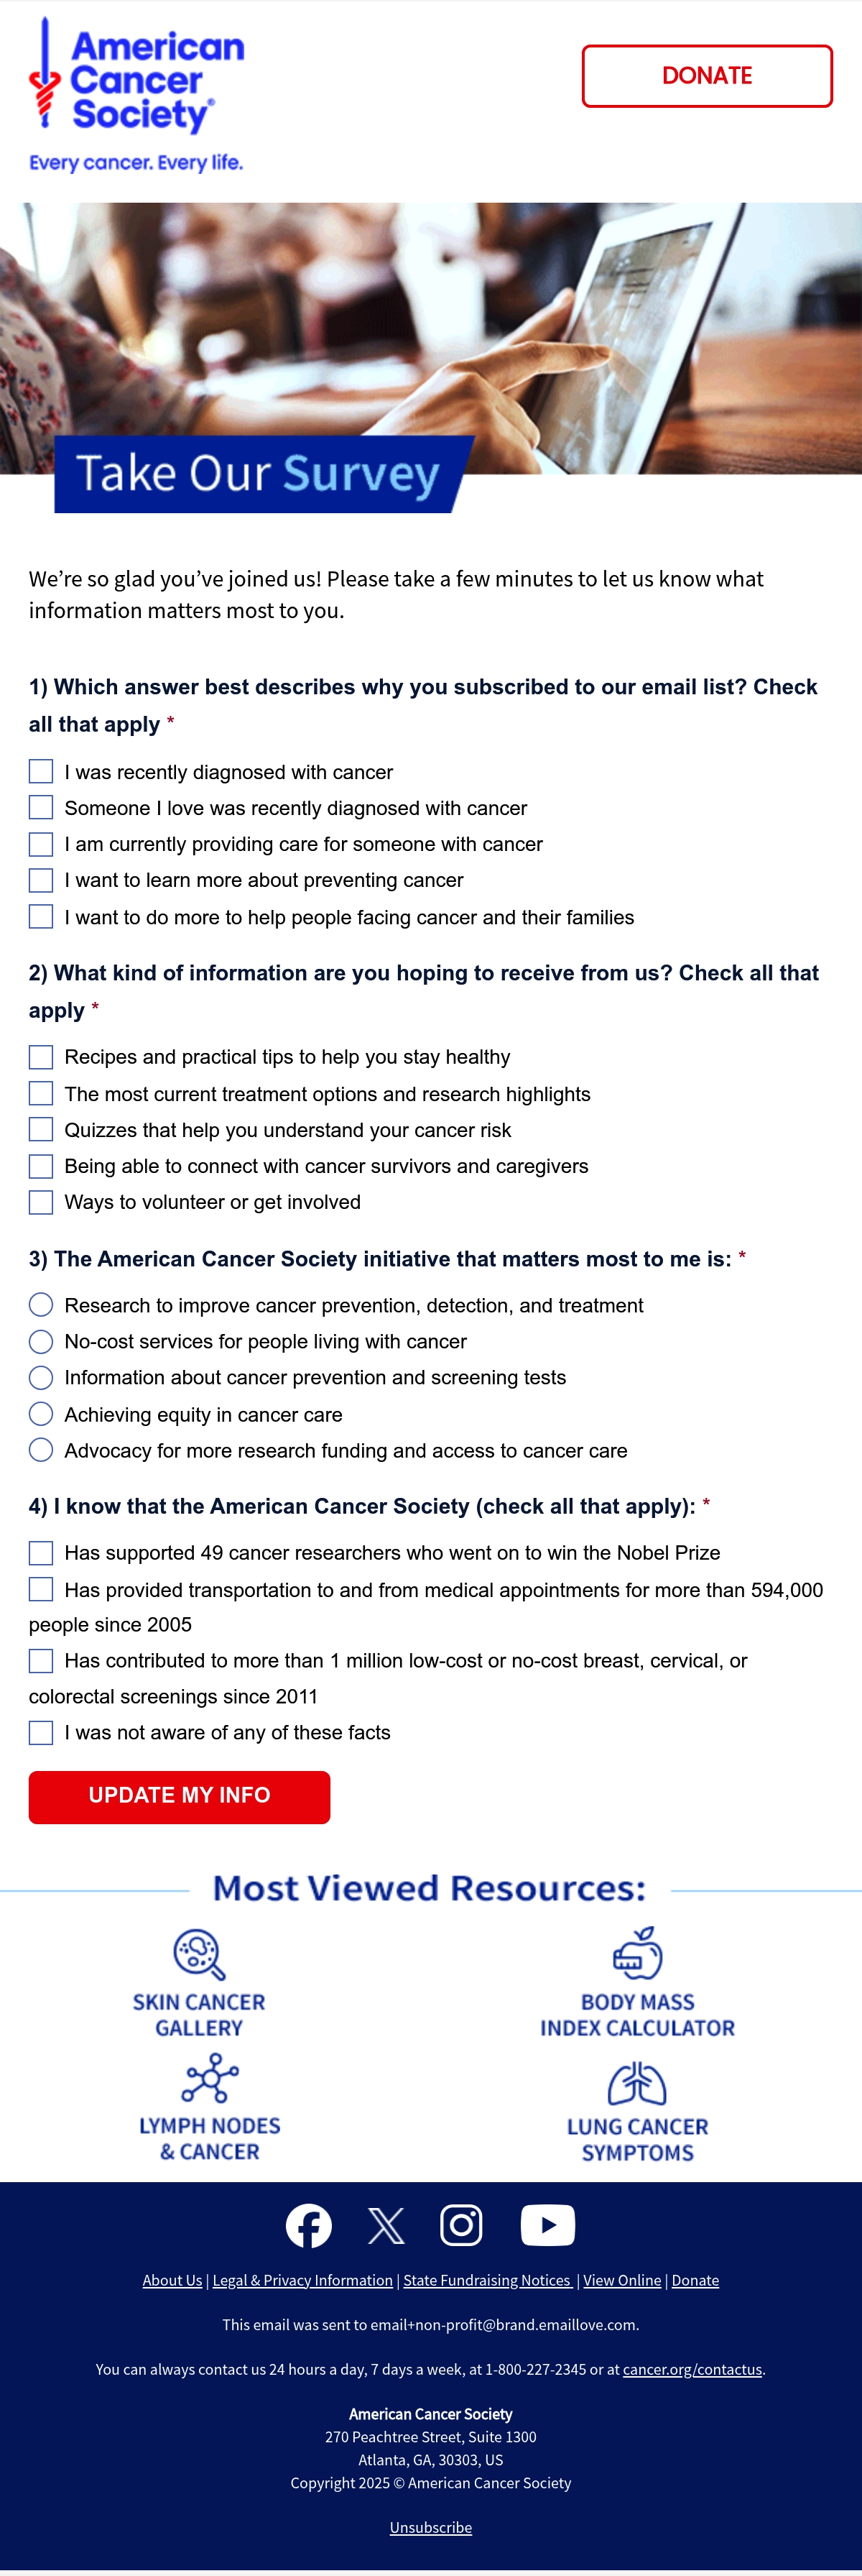Select 'Achieving equity in cancer care' option

41,1414
